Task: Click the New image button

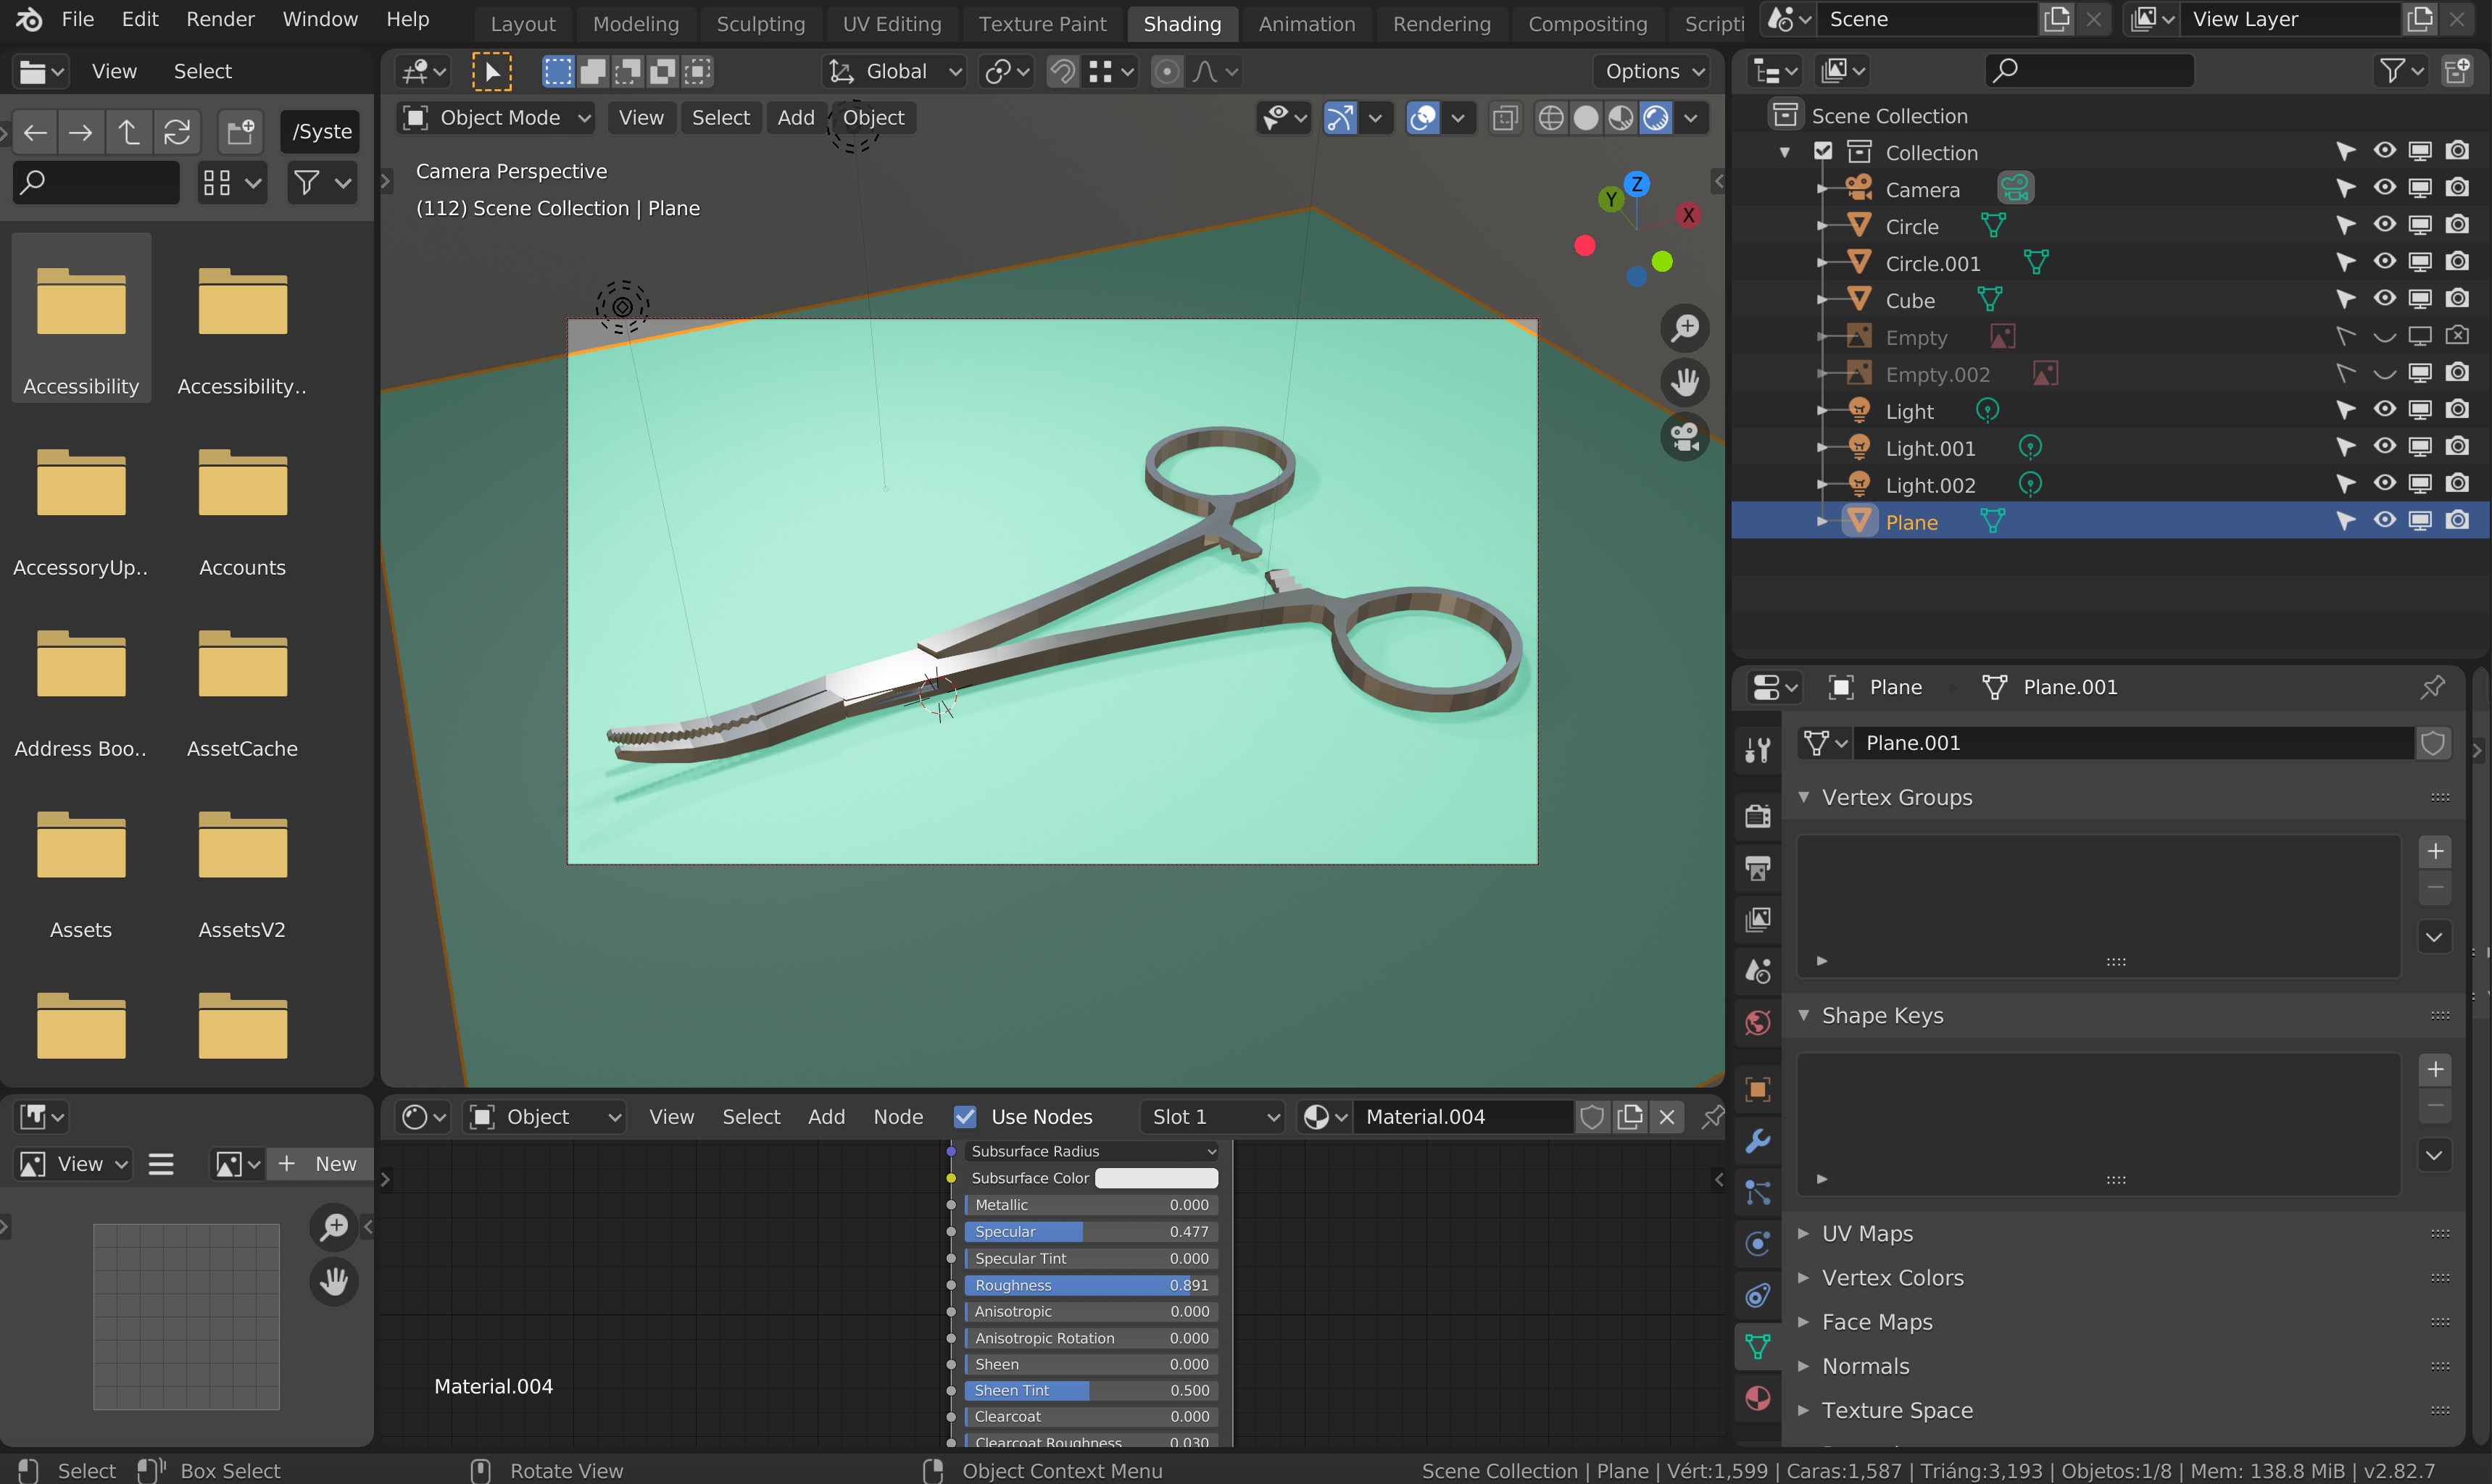Action: 319,1163
